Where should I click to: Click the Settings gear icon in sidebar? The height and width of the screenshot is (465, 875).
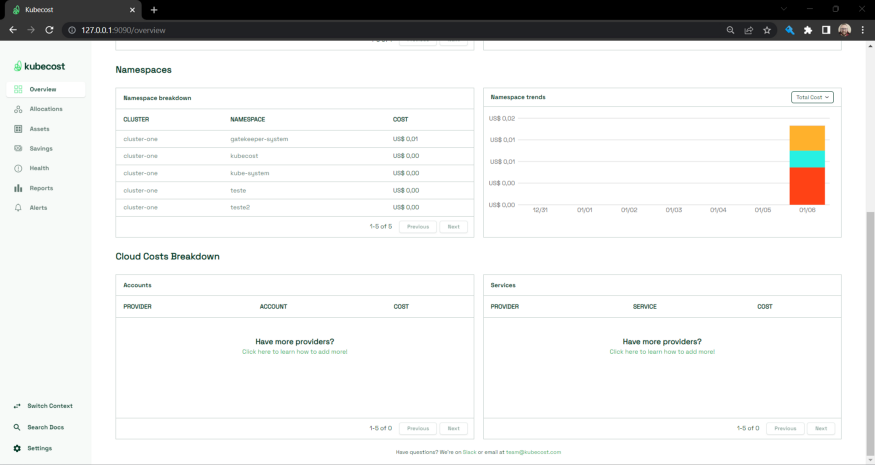coord(18,448)
